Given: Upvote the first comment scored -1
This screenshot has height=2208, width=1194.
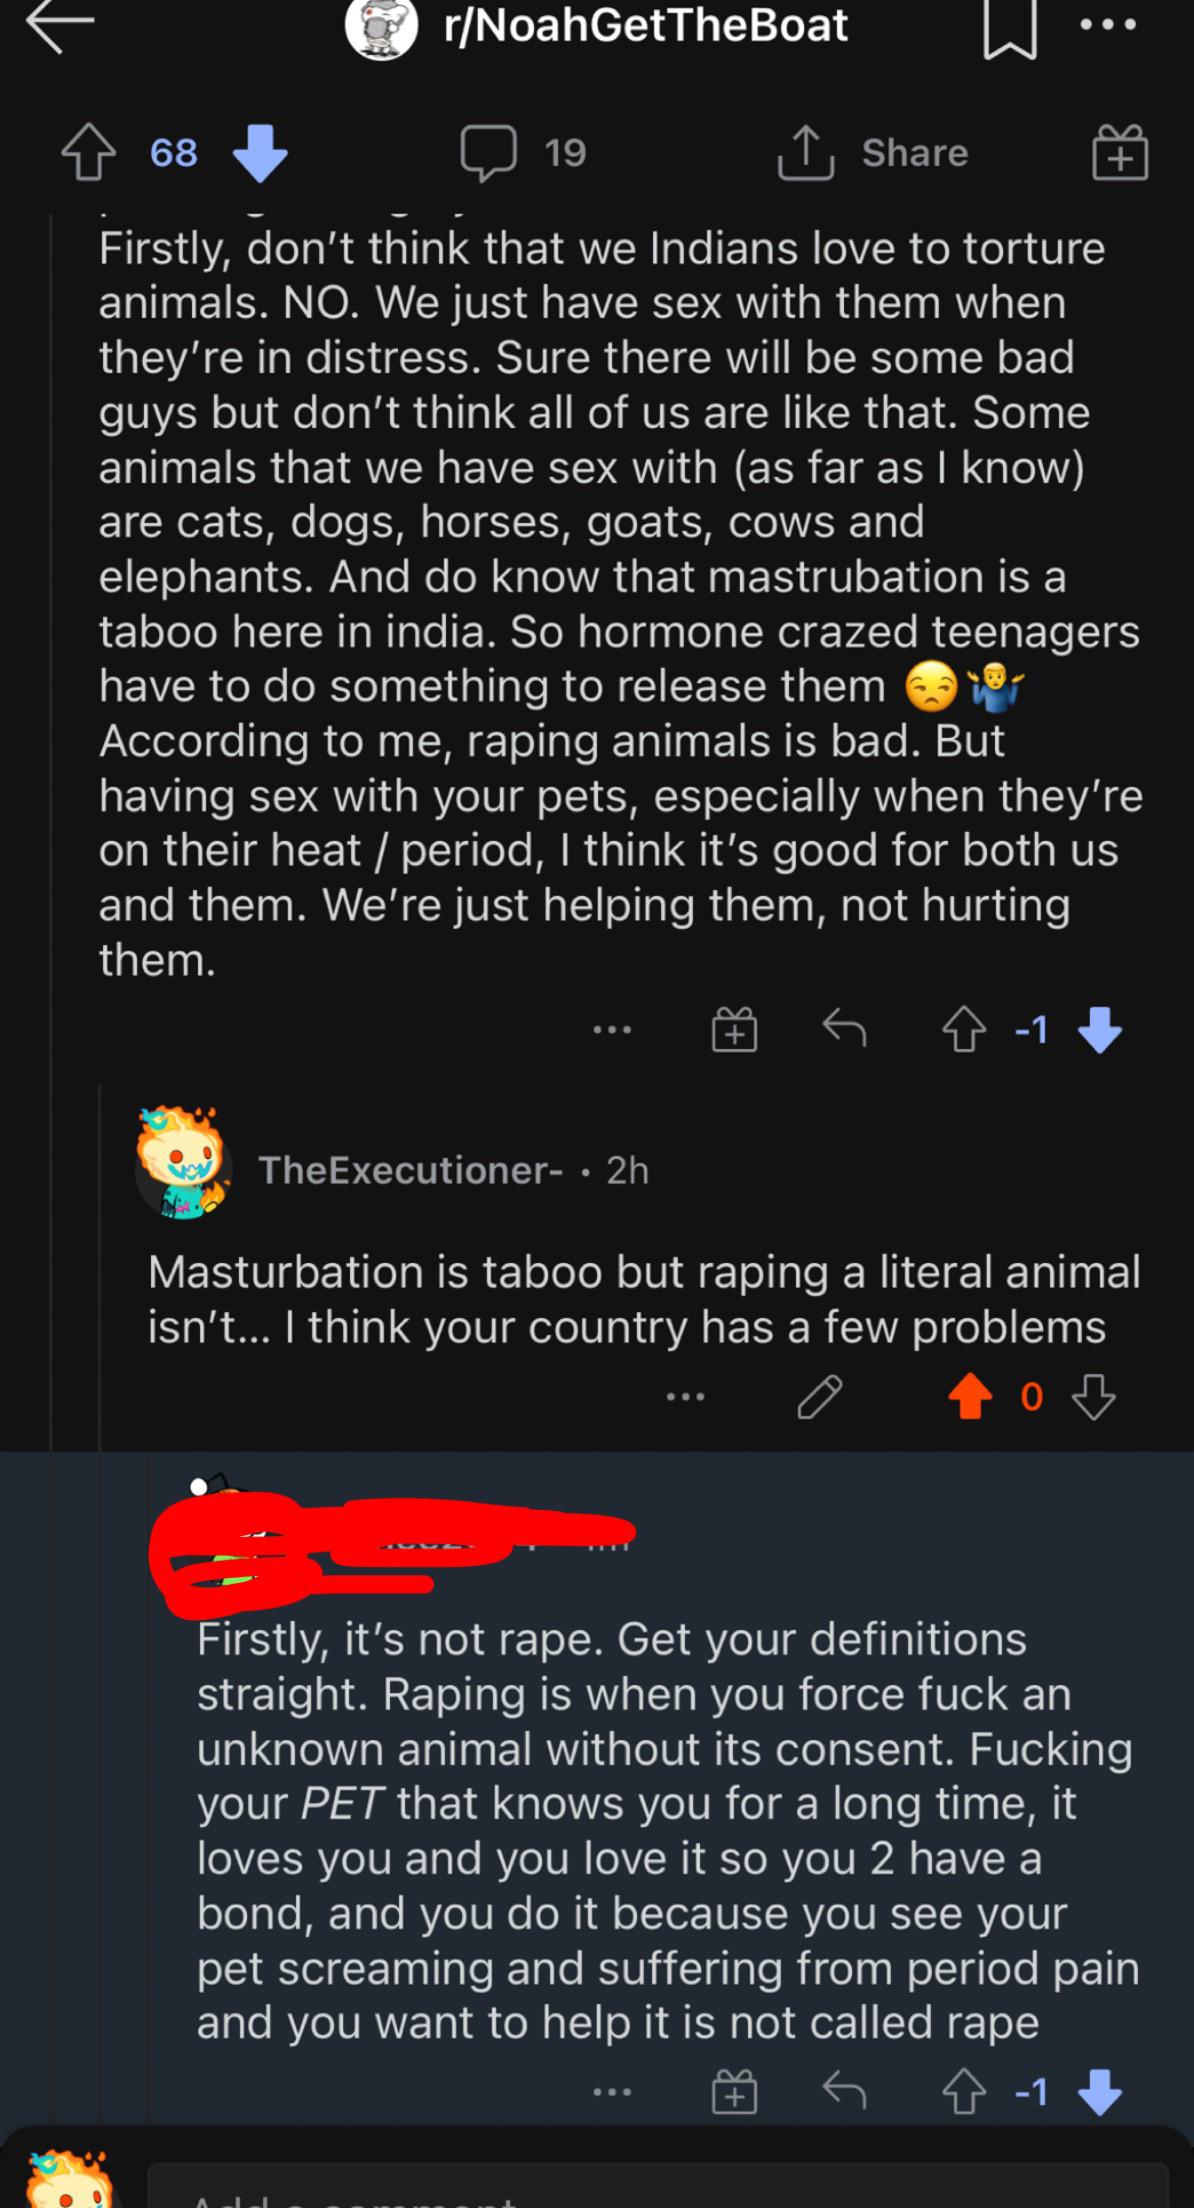Looking at the screenshot, I should (964, 1030).
